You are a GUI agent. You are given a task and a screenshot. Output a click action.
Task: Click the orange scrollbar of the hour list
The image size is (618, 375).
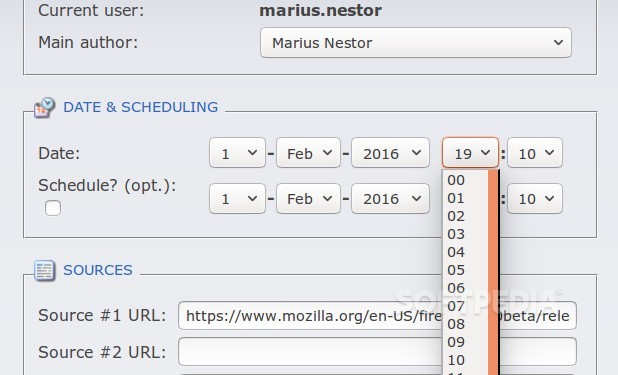pos(493,272)
